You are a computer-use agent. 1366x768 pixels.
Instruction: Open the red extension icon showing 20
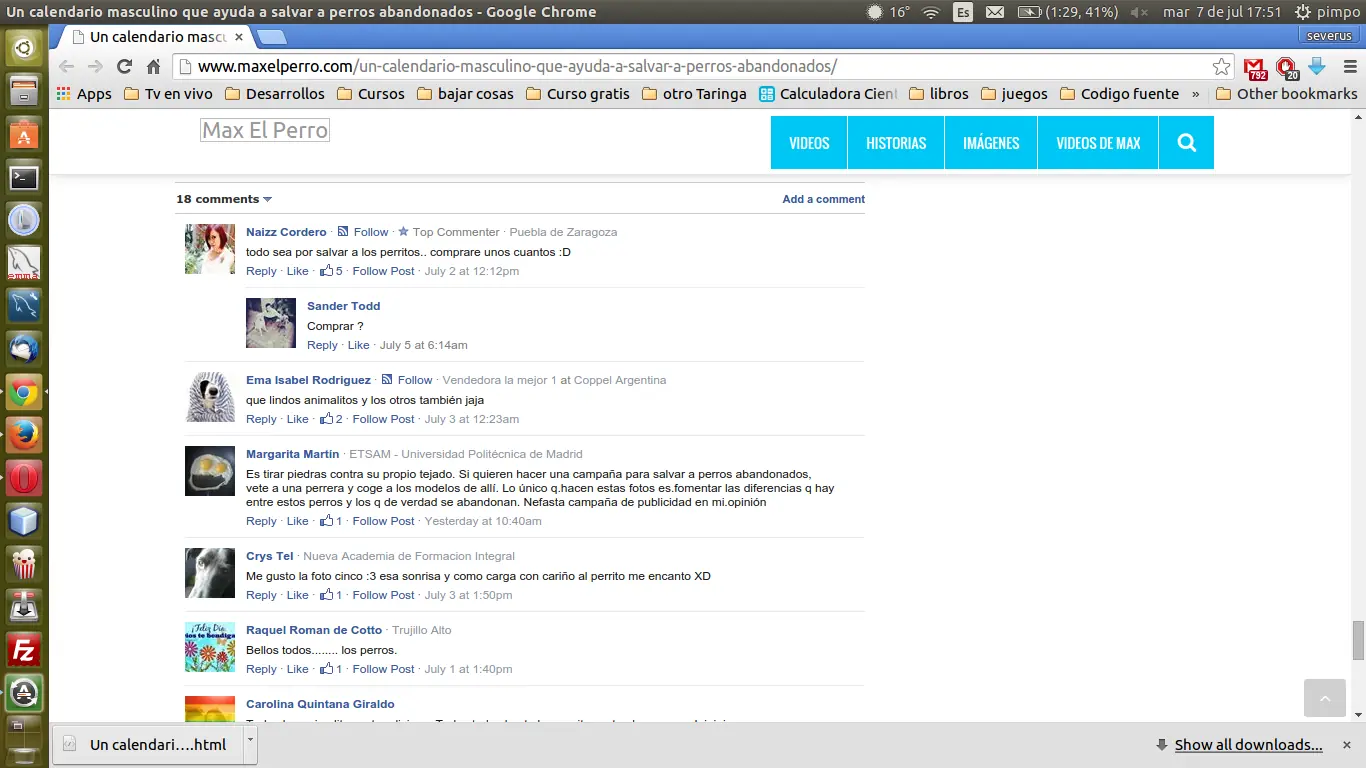click(x=1286, y=68)
